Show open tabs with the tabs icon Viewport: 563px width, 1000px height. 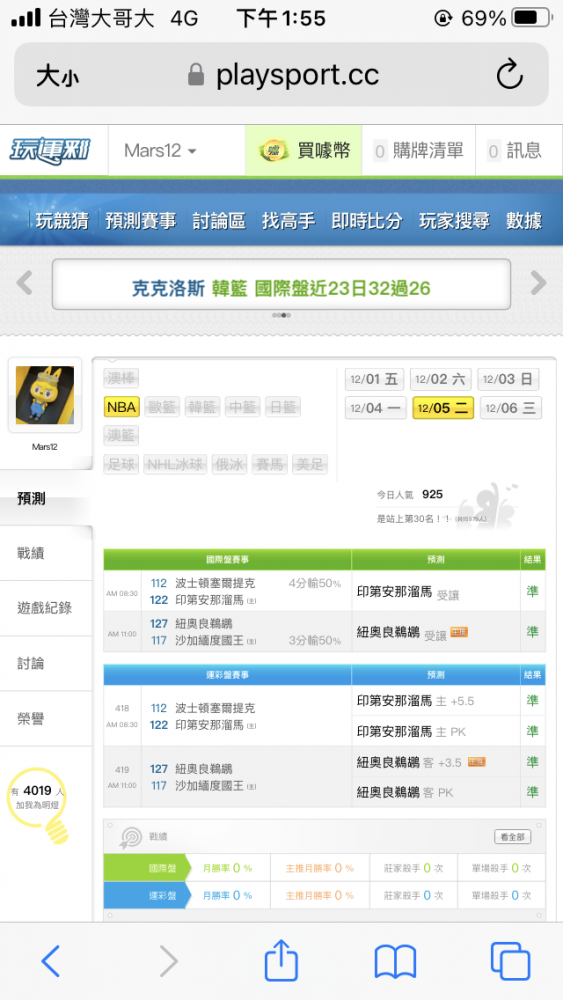[510, 961]
